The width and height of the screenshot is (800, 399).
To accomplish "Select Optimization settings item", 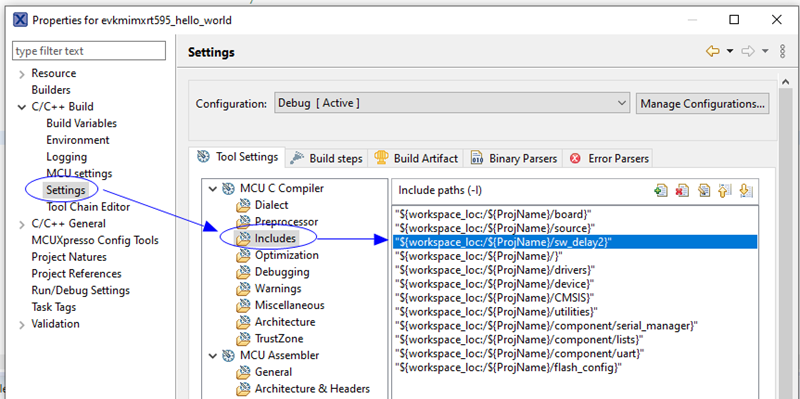I will 287,255.
